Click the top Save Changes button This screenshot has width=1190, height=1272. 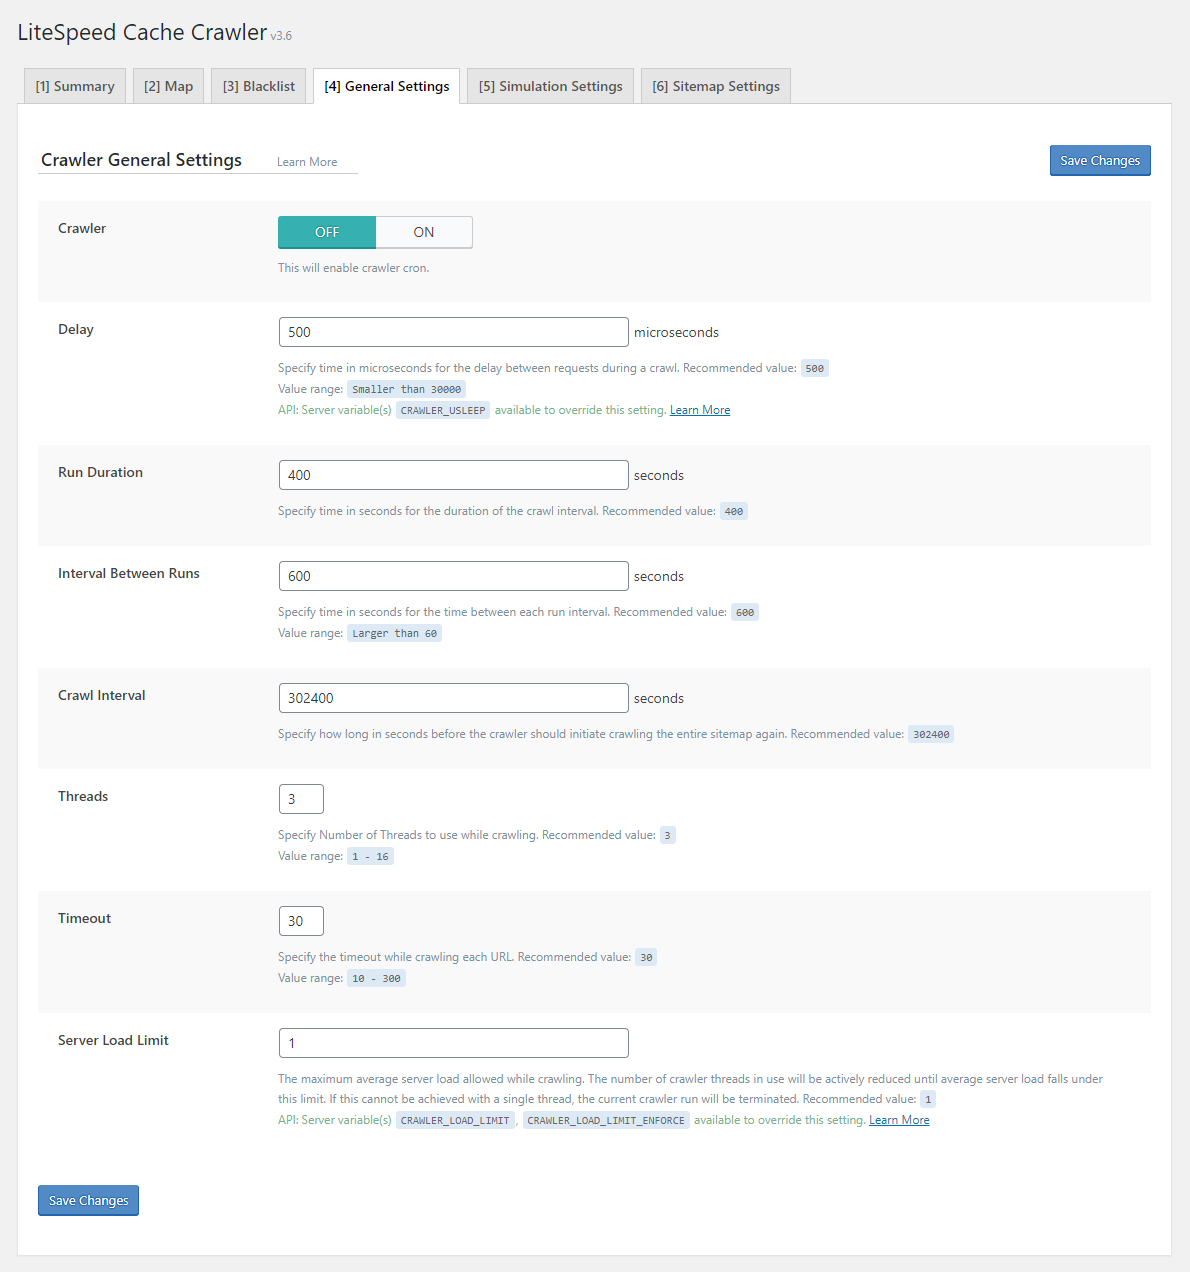[1100, 160]
